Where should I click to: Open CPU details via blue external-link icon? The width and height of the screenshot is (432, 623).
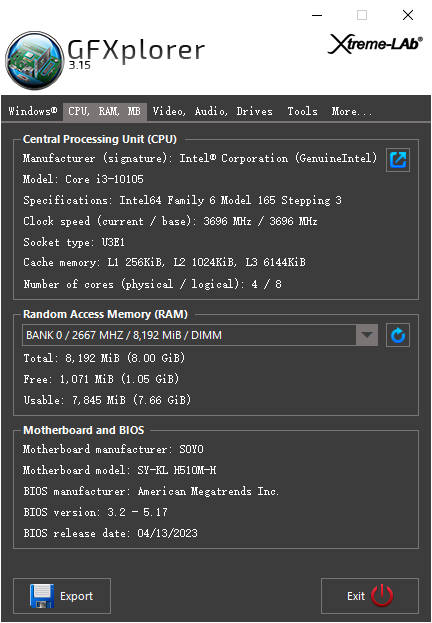point(398,160)
